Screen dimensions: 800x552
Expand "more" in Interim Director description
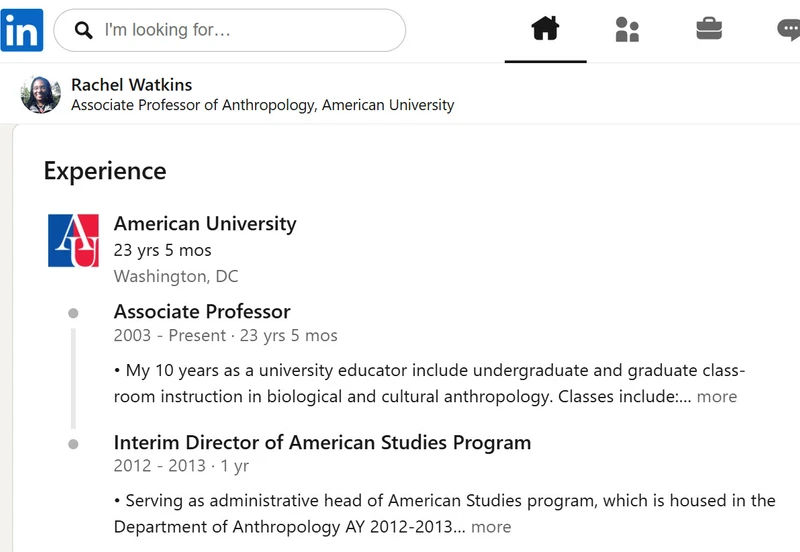click(491, 526)
